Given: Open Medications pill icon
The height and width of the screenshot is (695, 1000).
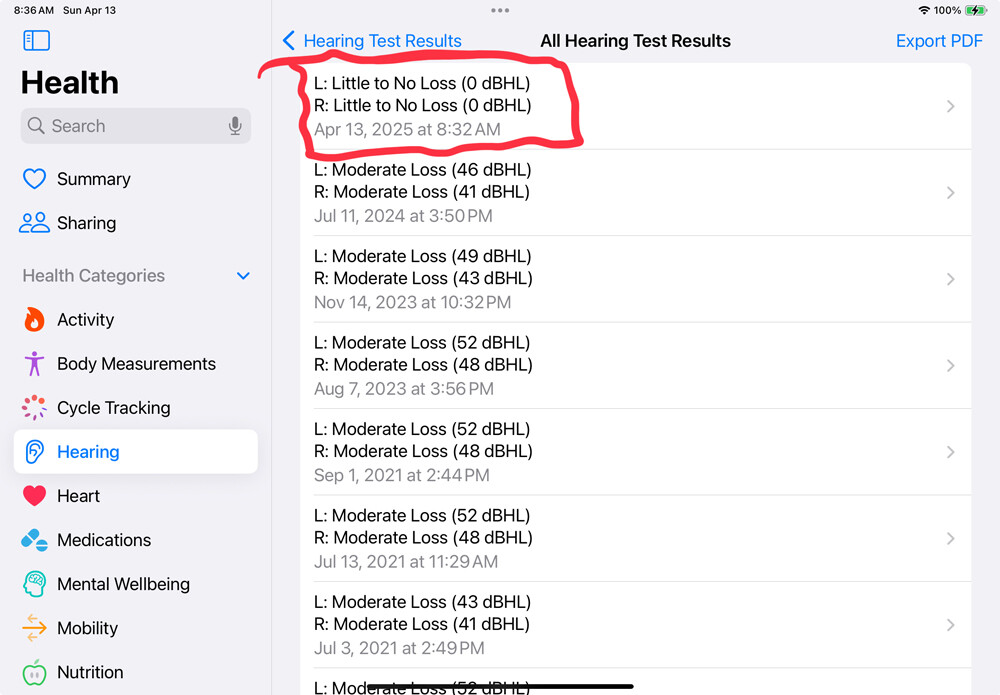Looking at the screenshot, I should pos(34,540).
